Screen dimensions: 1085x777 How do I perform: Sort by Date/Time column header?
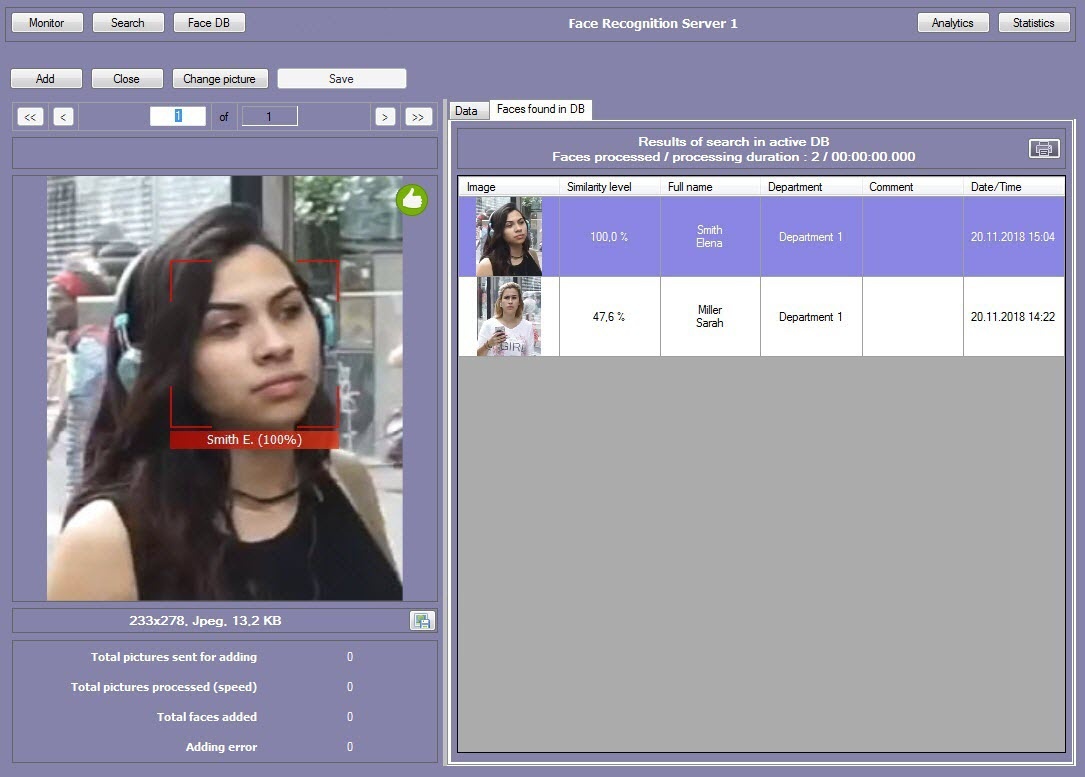point(1014,187)
